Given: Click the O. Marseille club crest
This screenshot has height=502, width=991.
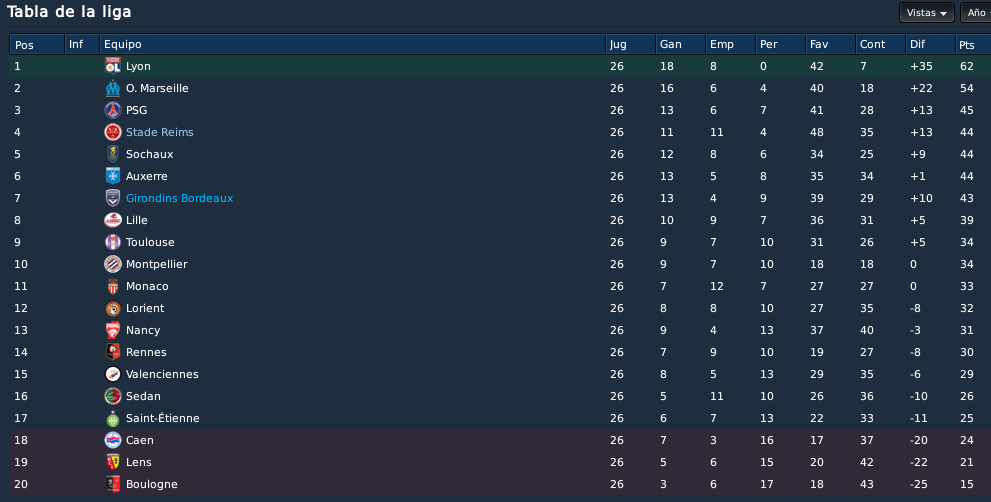Looking at the screenshot, I should click(x=112, y=88).
